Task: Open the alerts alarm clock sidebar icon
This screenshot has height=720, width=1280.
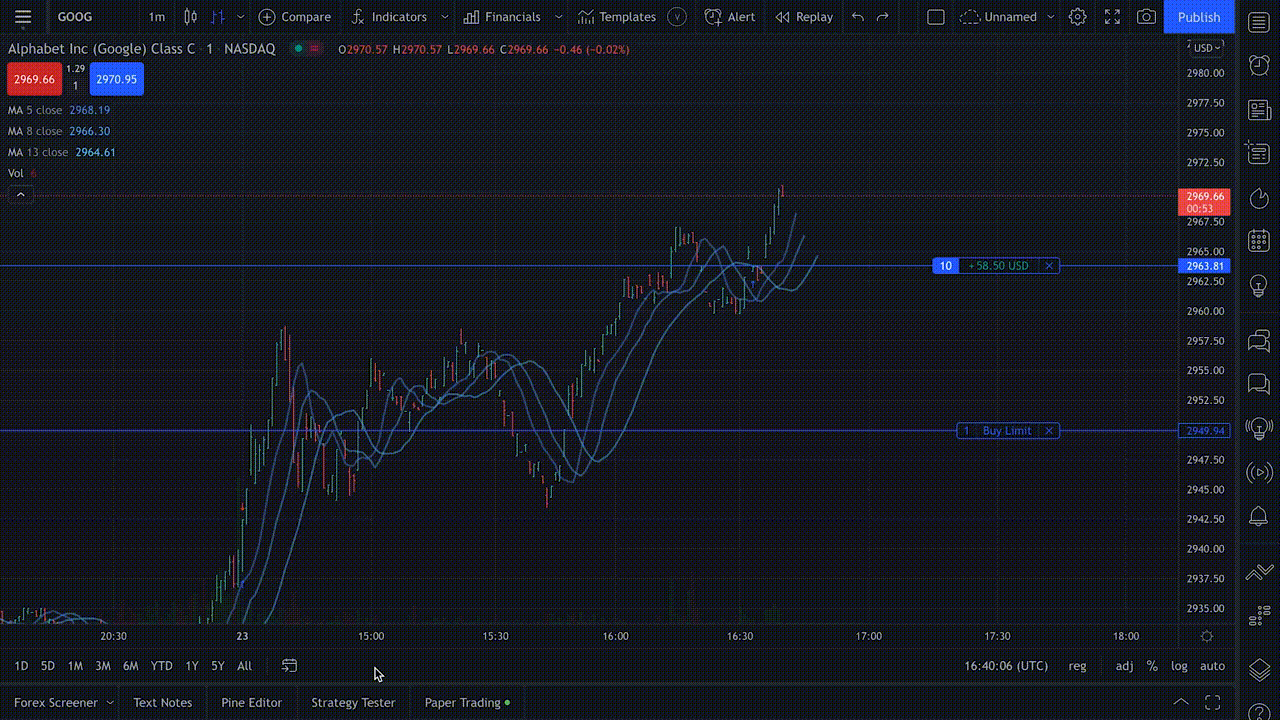Action: click(1259, 66)
